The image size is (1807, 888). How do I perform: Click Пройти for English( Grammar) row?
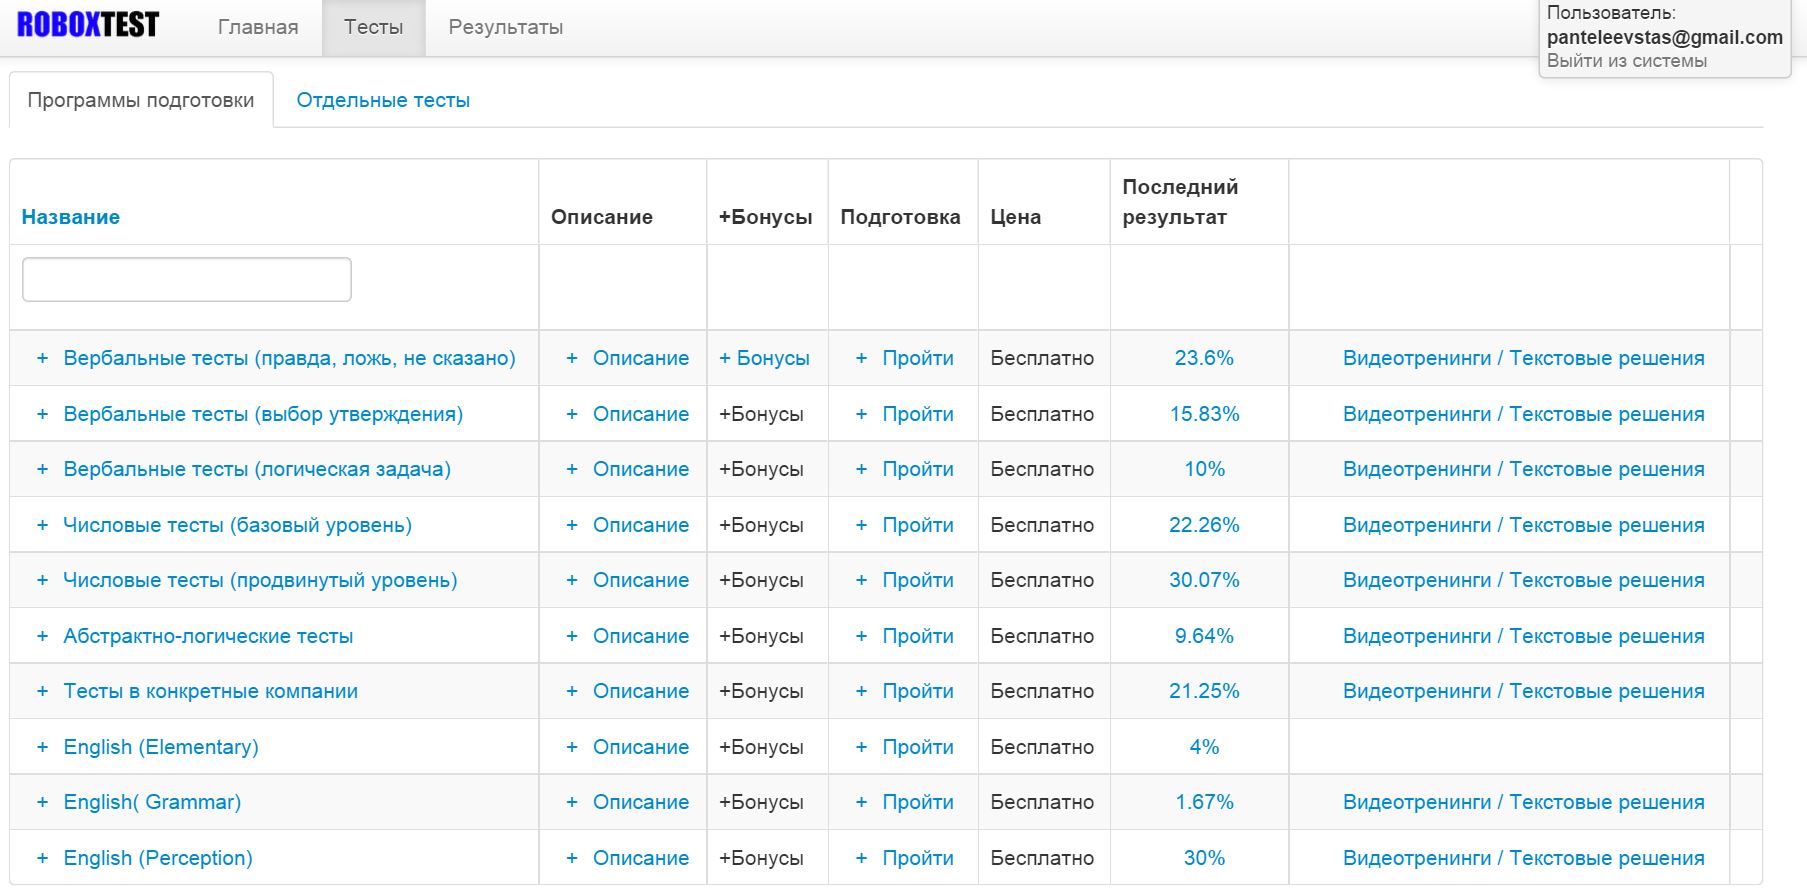(x=917, y=802)
